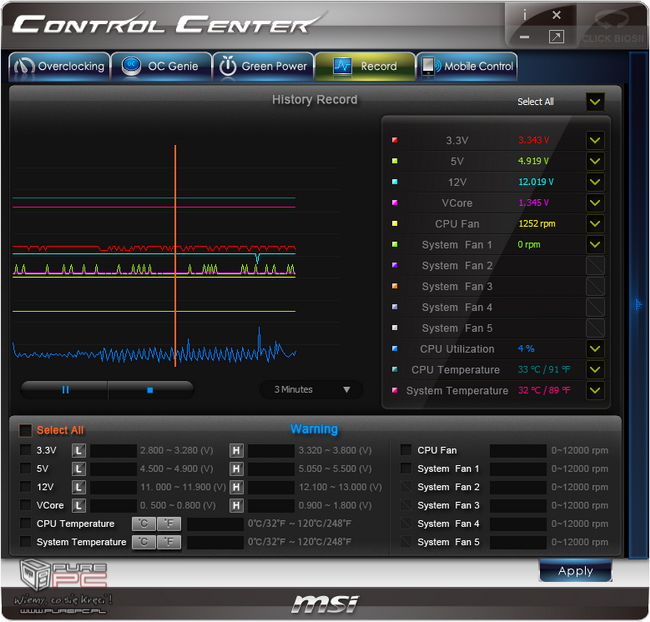Open the Overclocking tab
Viewport: 650px width, 622px height.
[60, 66]
